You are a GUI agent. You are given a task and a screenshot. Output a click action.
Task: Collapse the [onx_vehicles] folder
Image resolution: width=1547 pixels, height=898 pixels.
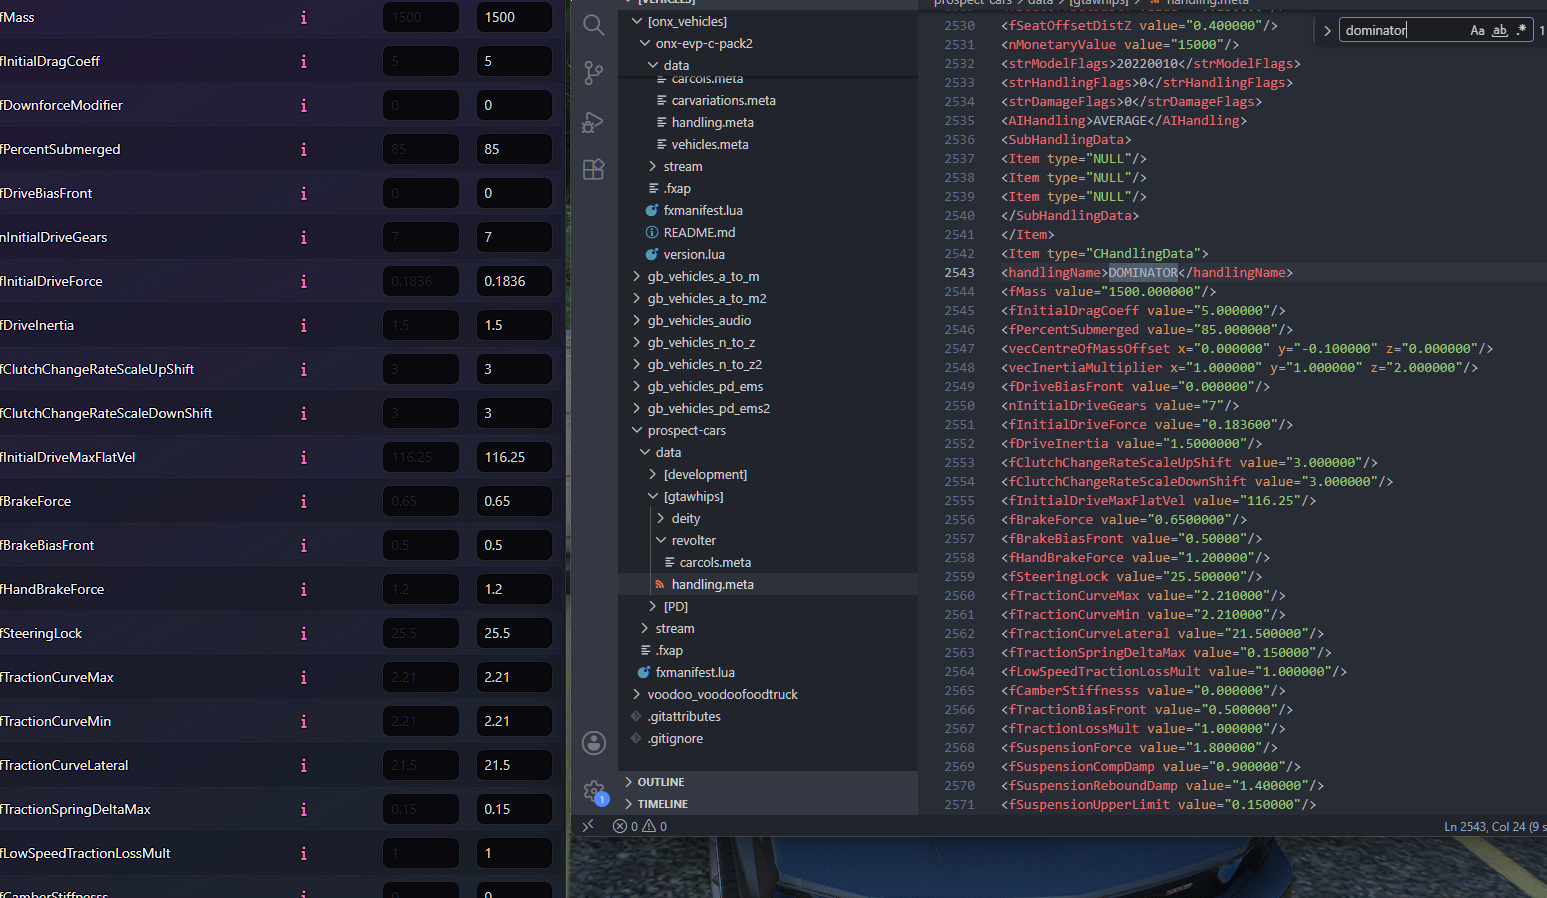point(637,21)
